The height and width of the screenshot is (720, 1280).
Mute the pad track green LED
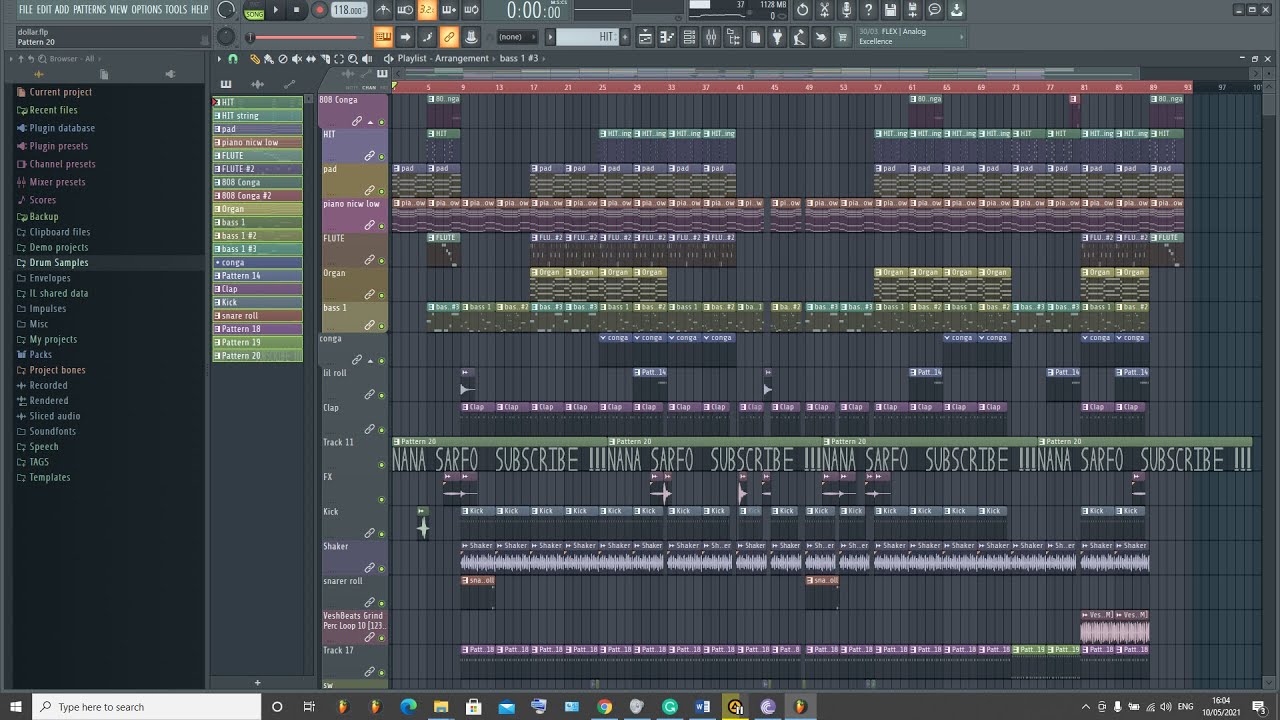point(381,191)
